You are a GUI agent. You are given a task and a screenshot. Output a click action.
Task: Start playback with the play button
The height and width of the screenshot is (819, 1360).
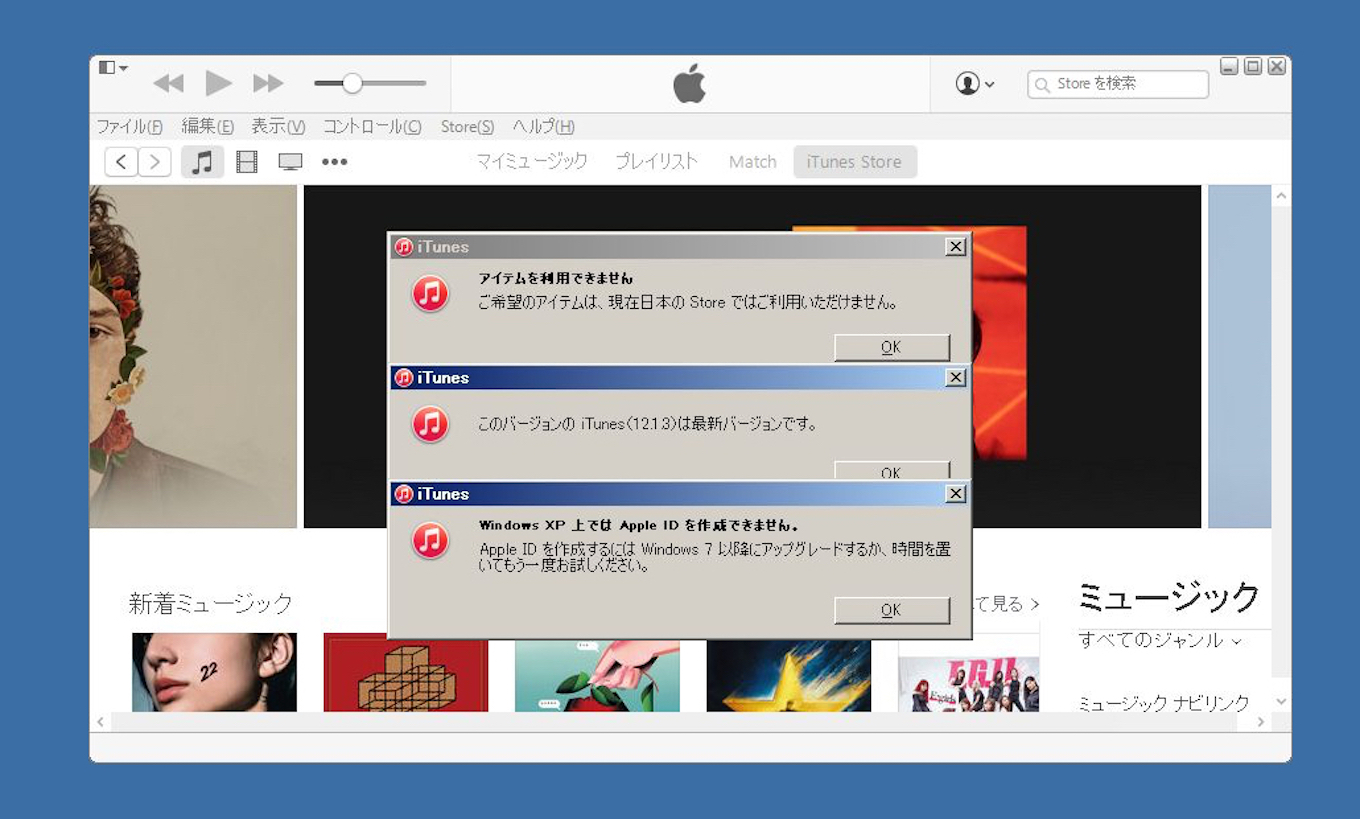pos(218,83)
